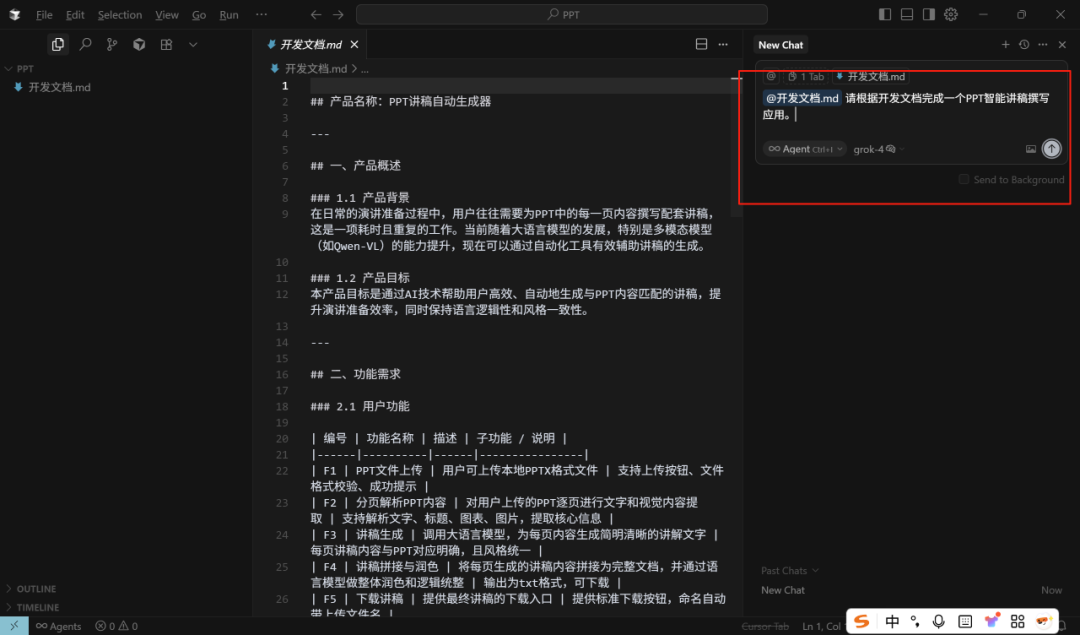Click the breadcrumb ellipsis after 开发文档.md

pos(365,69)
